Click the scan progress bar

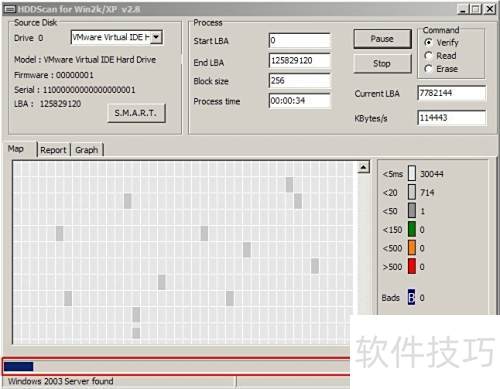tap(177, 366)
